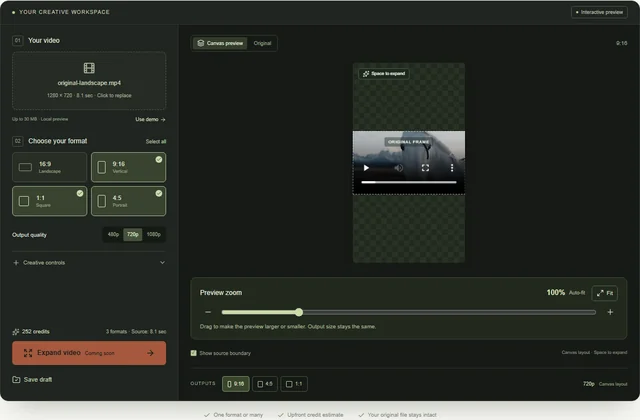
Task: Click the 3 formats source summary text
Action: tap(136, 331)
